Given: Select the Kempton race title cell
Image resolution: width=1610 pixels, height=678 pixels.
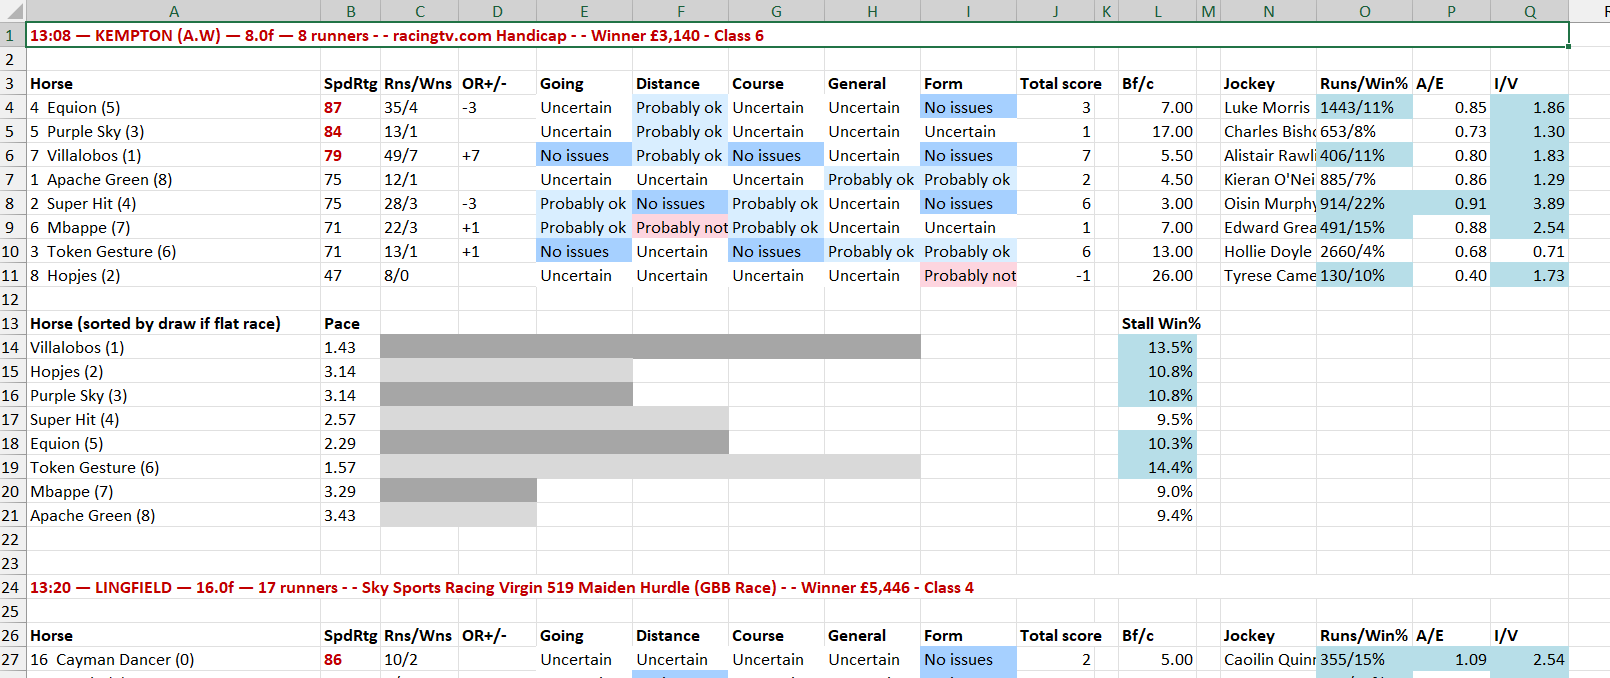Looking at the screenshot, I should tap(397, 36).
